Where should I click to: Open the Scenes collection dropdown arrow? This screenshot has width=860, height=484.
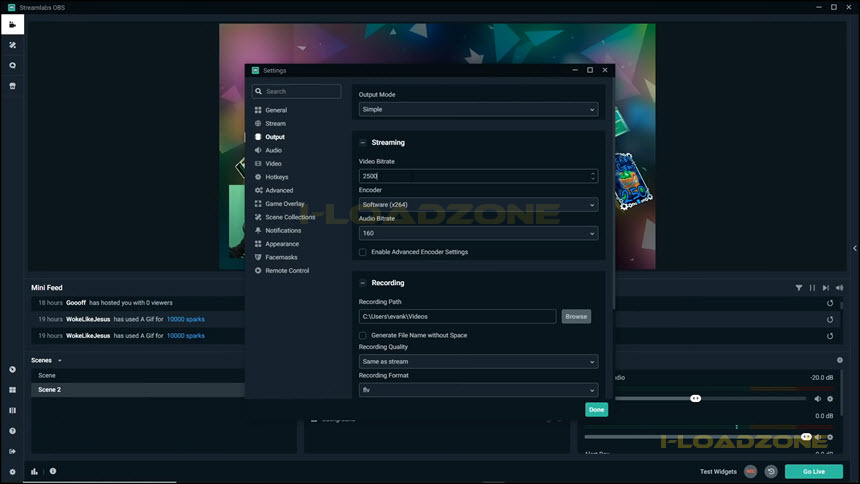(60, 361)
